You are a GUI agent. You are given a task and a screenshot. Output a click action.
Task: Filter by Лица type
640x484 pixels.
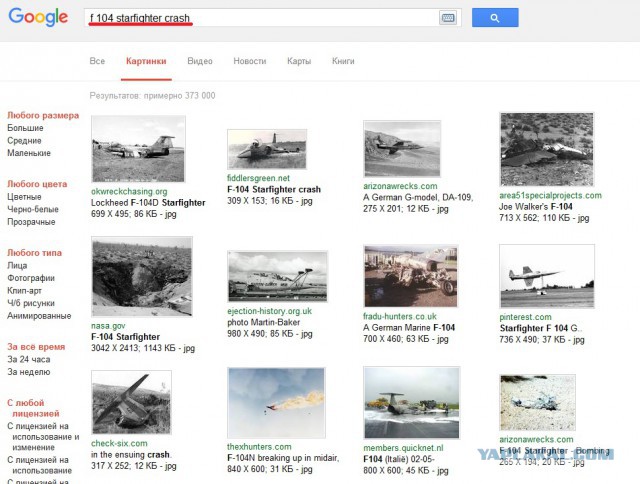(17, 266)
